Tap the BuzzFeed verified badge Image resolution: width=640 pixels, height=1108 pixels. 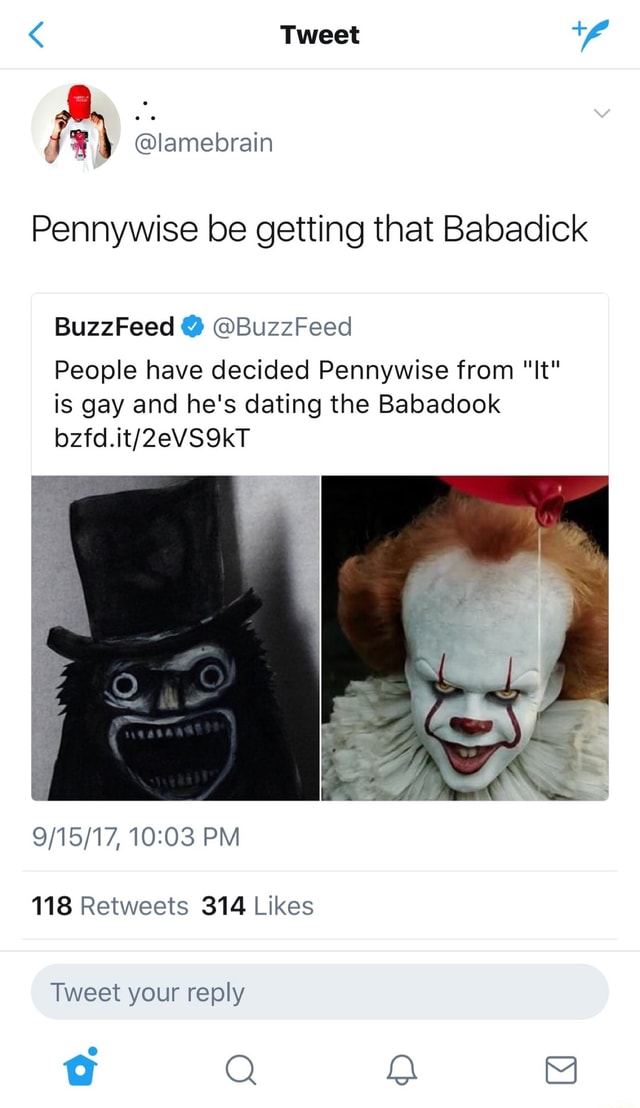[191, 327]
